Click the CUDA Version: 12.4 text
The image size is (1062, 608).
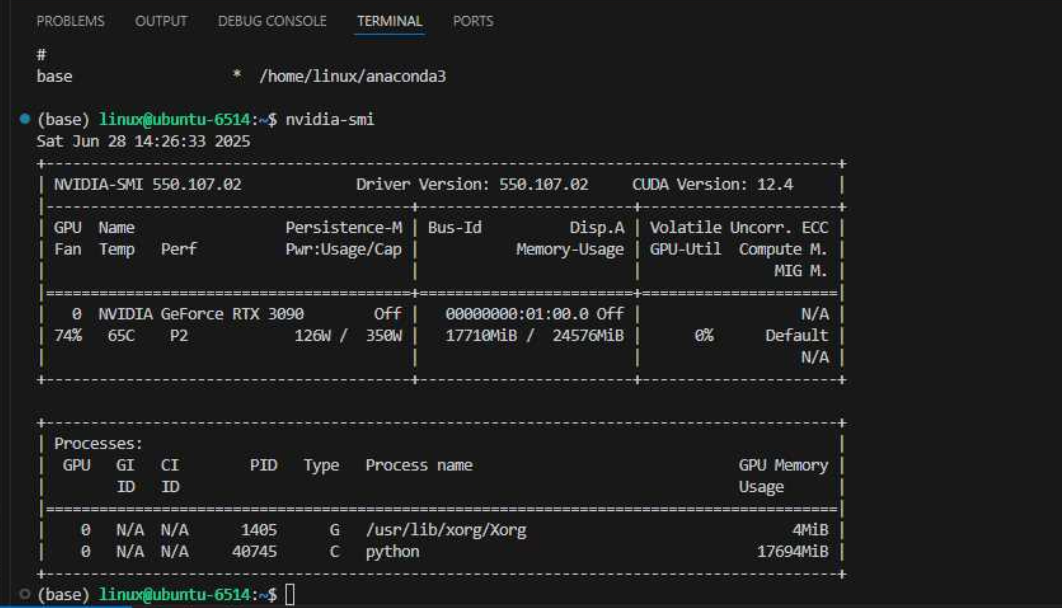tap(712, 185)
